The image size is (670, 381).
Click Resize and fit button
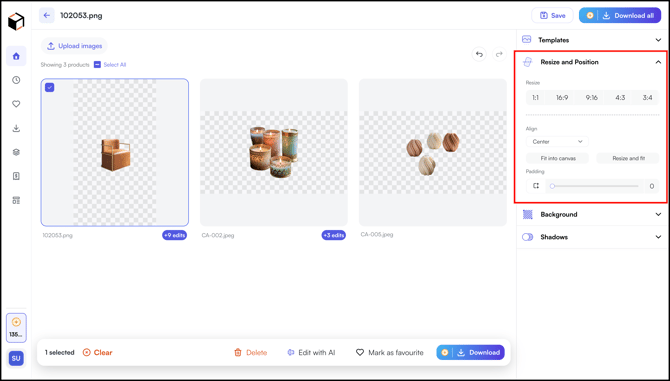[628, 158]
